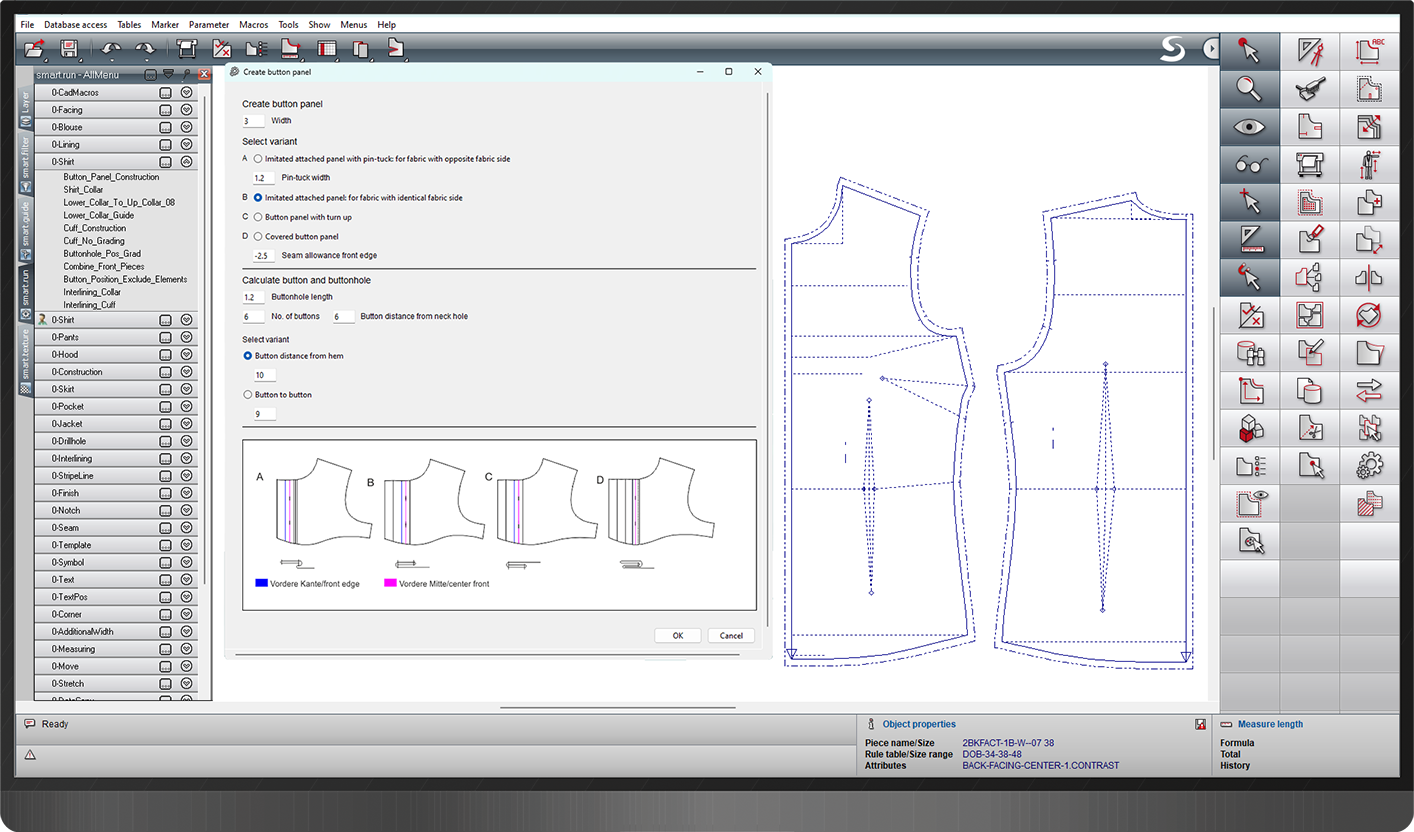1414x832 pixels.
Task: Switch to the smart.guide side tab
Action: [26, 229]
